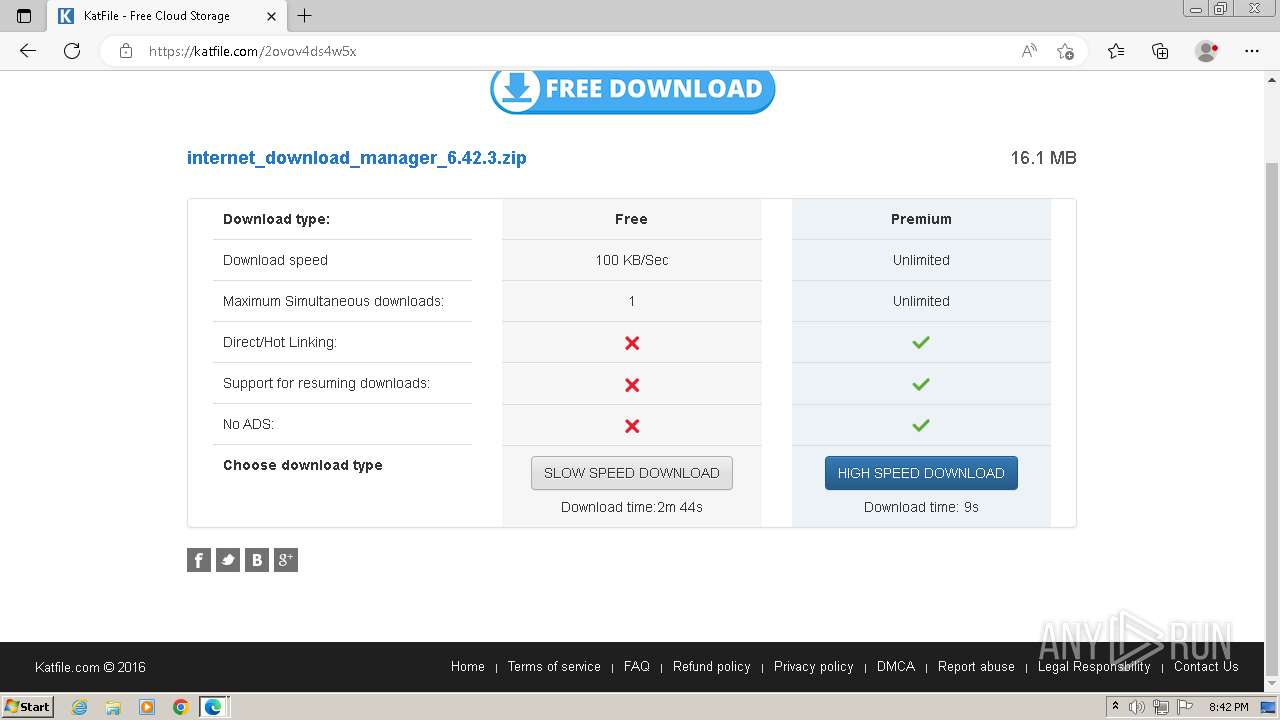Click the Google Plus share icon
This screenshot has height=720, width=1280.
point(286,560)
